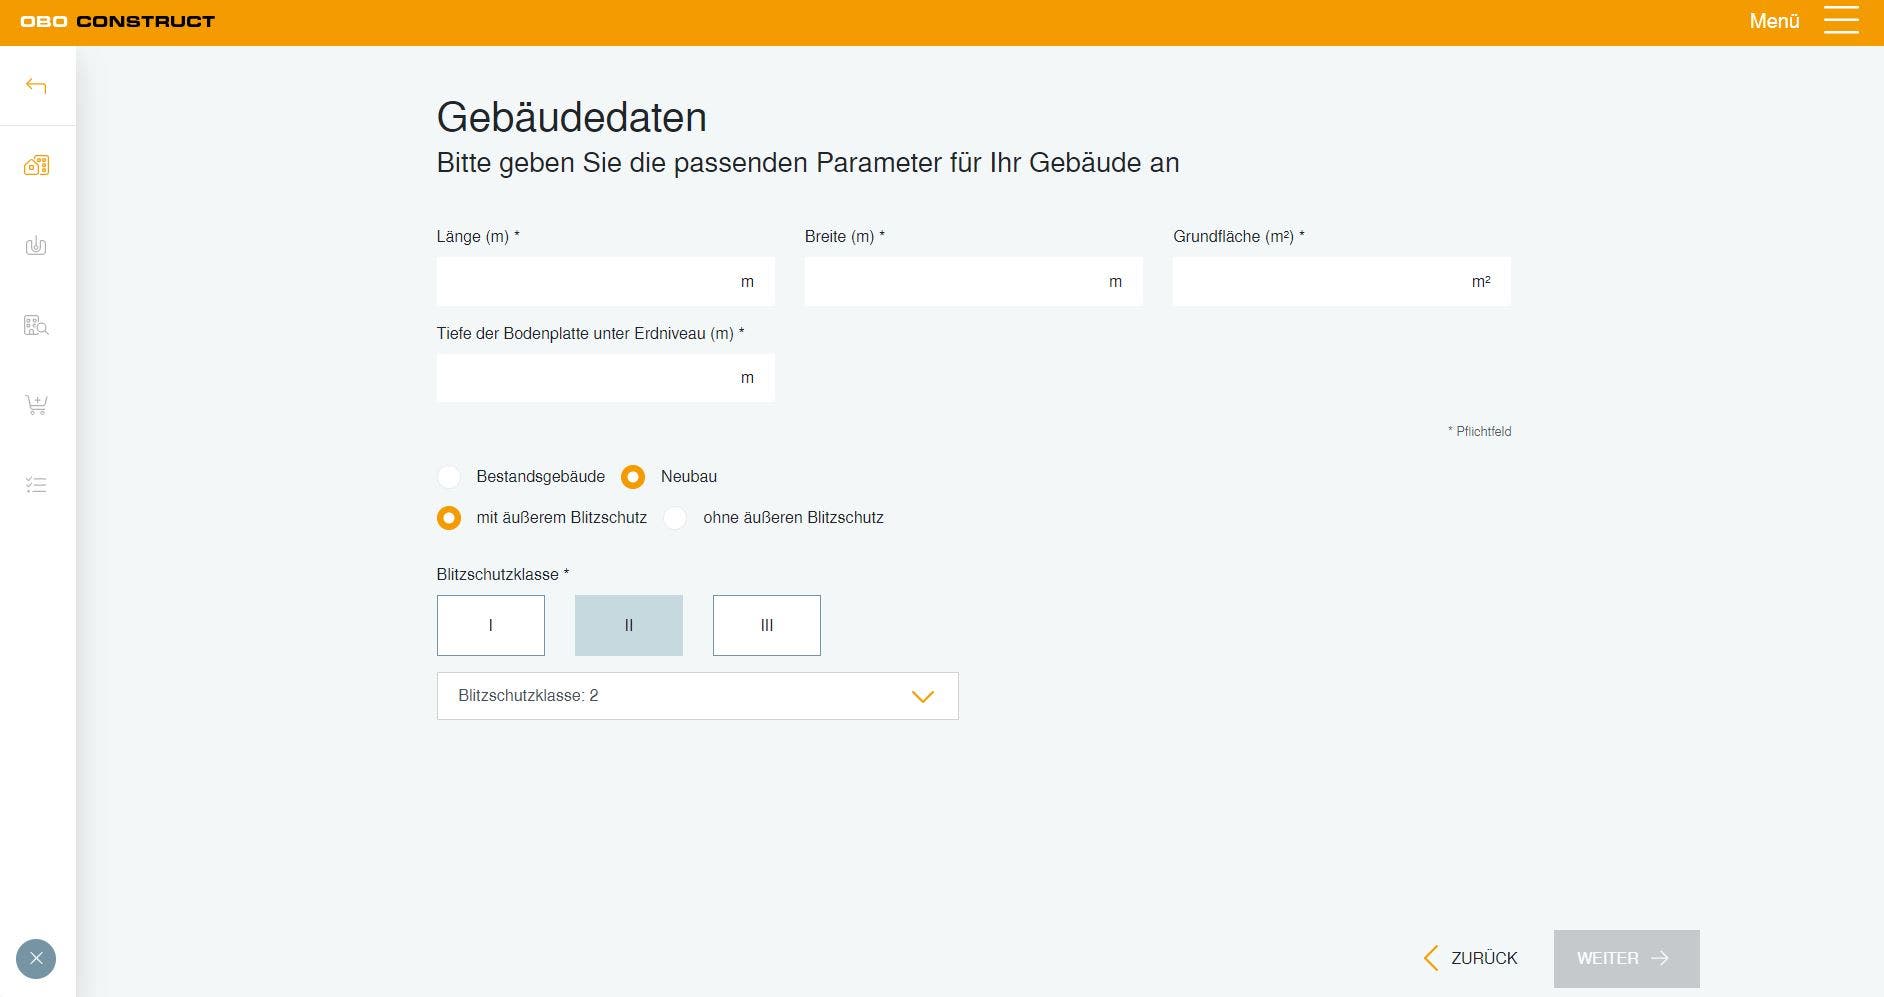Click the WEITER button
Image resolution: width=1884 pixels, height=997 pixels.
[1627, 959]
